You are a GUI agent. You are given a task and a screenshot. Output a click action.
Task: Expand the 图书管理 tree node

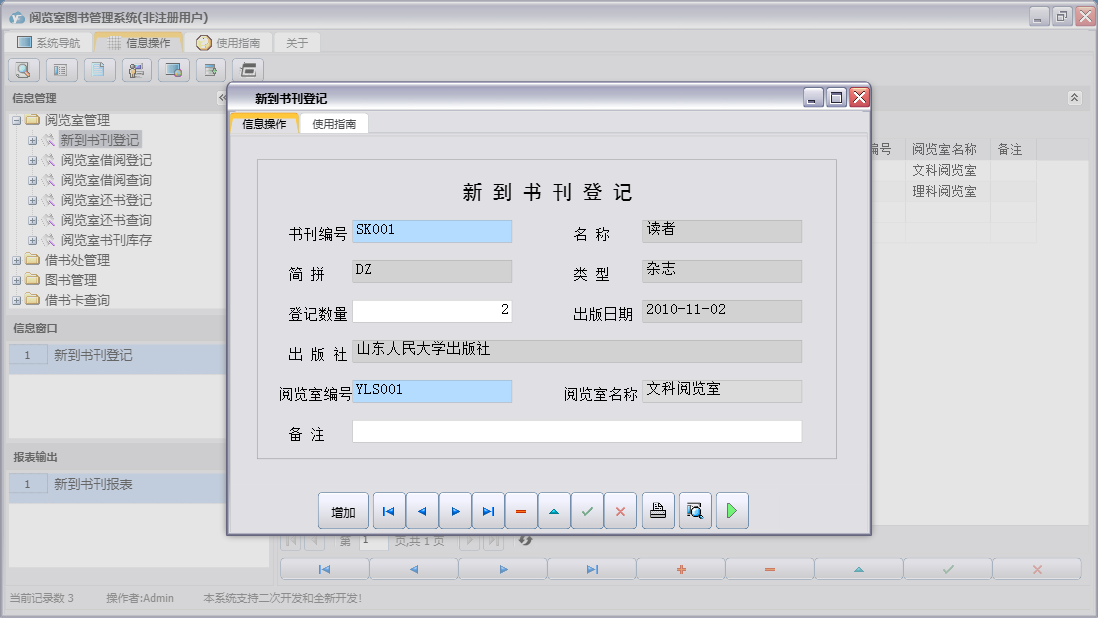tap(16, 280)
